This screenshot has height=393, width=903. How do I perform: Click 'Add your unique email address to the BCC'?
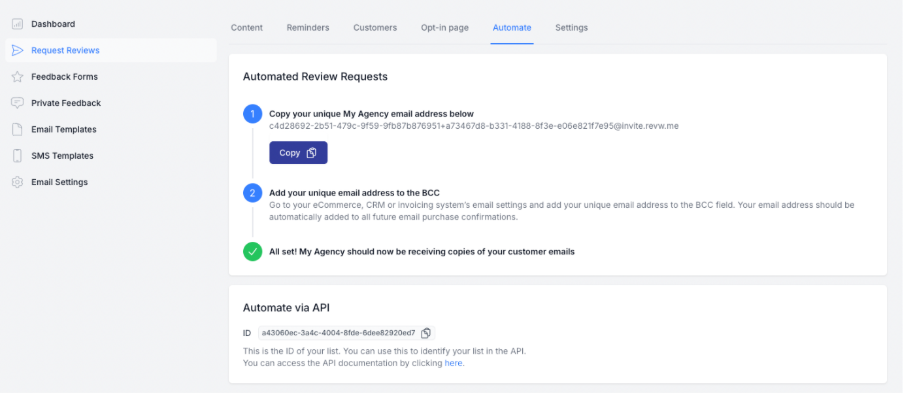[354, 193]
